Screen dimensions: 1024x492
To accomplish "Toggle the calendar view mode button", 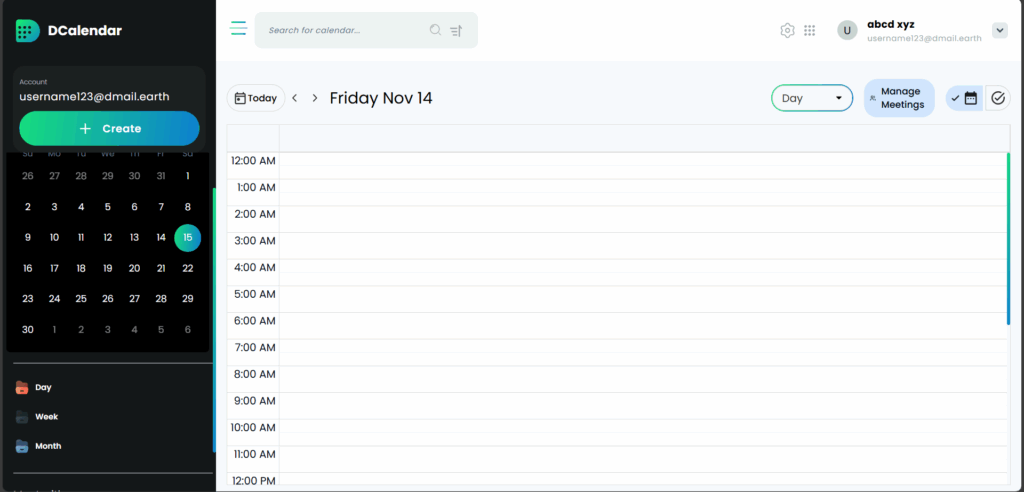I will (x=965, y=98).
